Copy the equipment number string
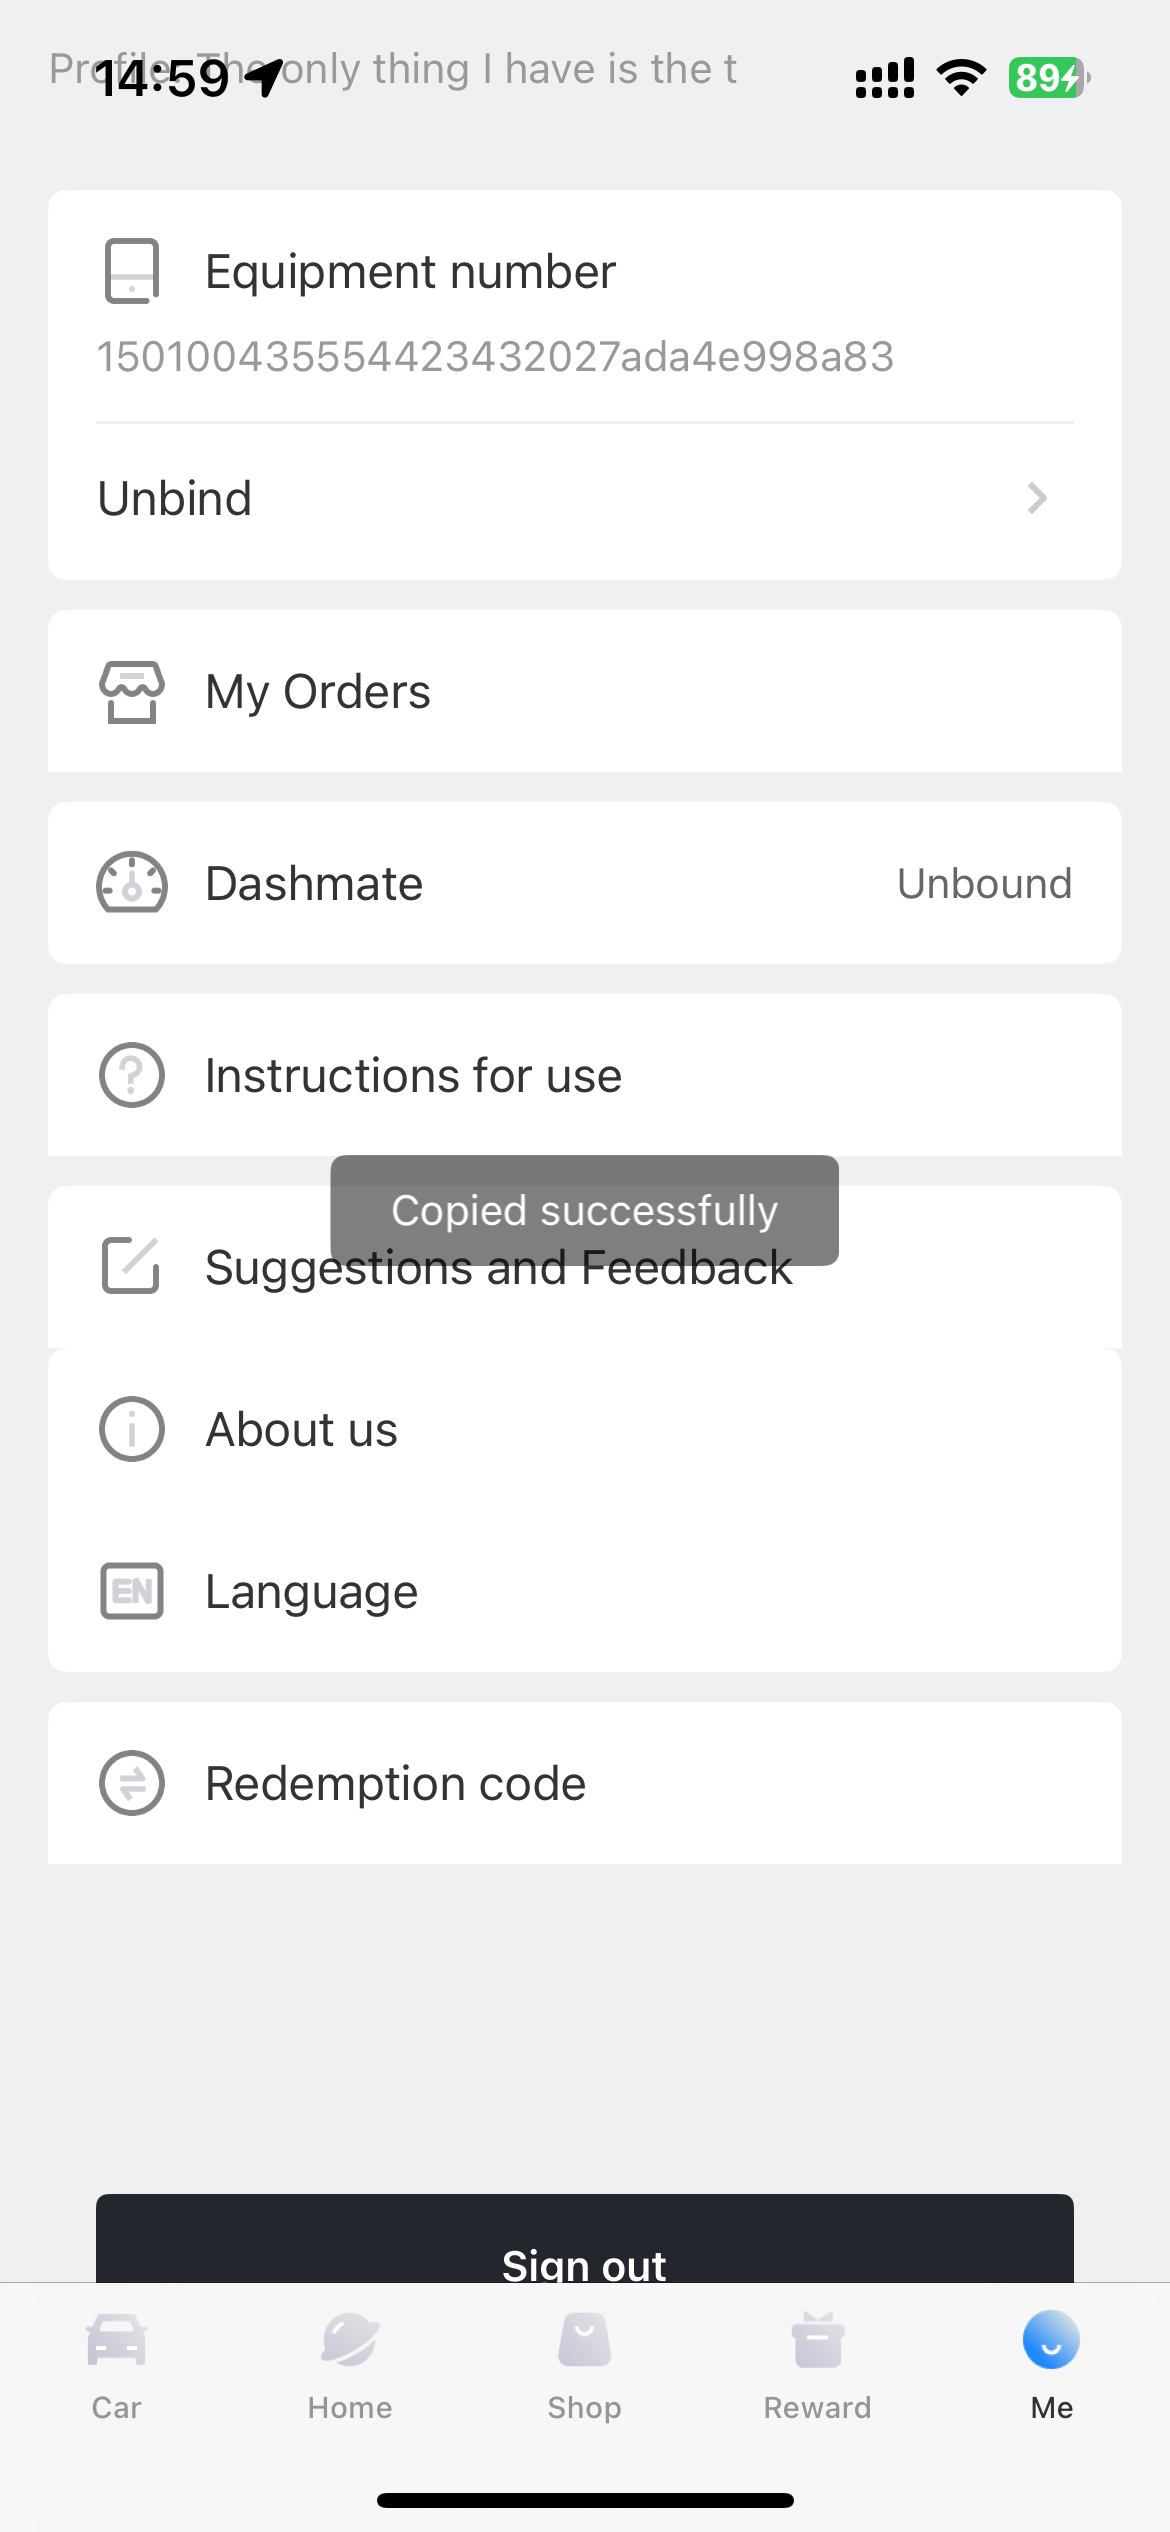The width and height of the screenshot is (1170, 2532). 495,357
